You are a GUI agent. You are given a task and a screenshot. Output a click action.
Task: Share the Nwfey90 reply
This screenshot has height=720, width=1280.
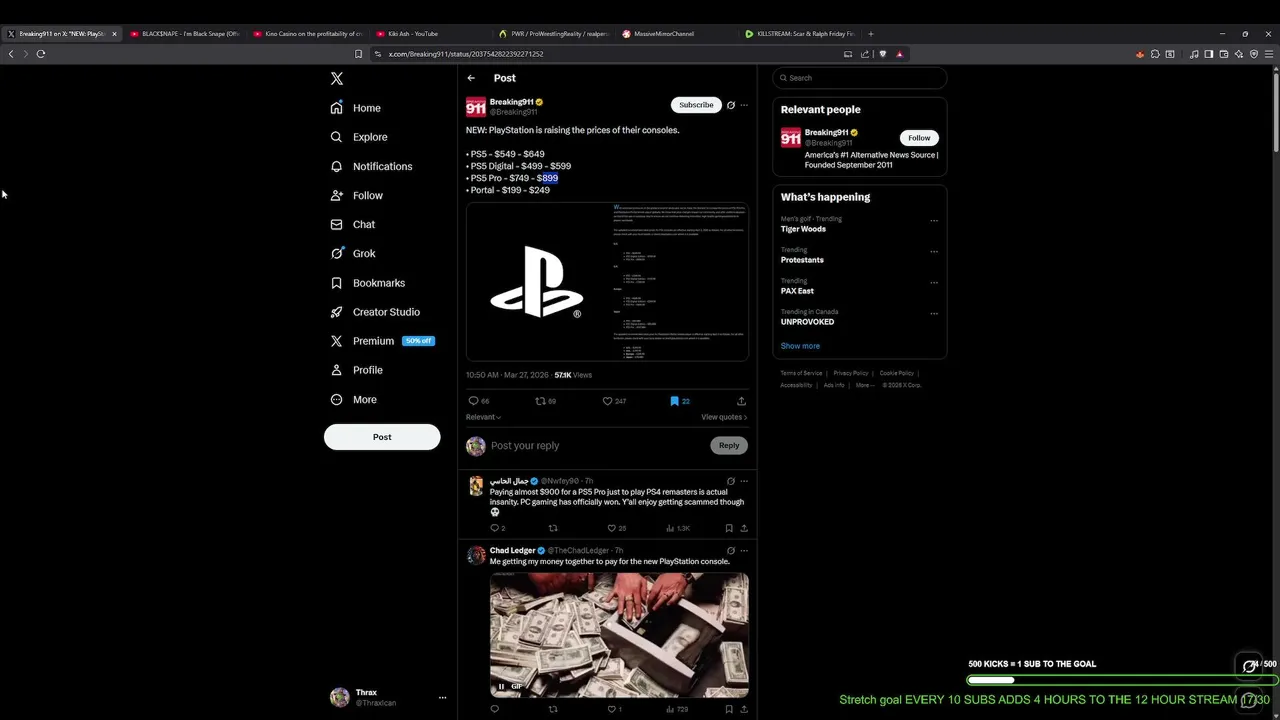[x=744, y=528]
